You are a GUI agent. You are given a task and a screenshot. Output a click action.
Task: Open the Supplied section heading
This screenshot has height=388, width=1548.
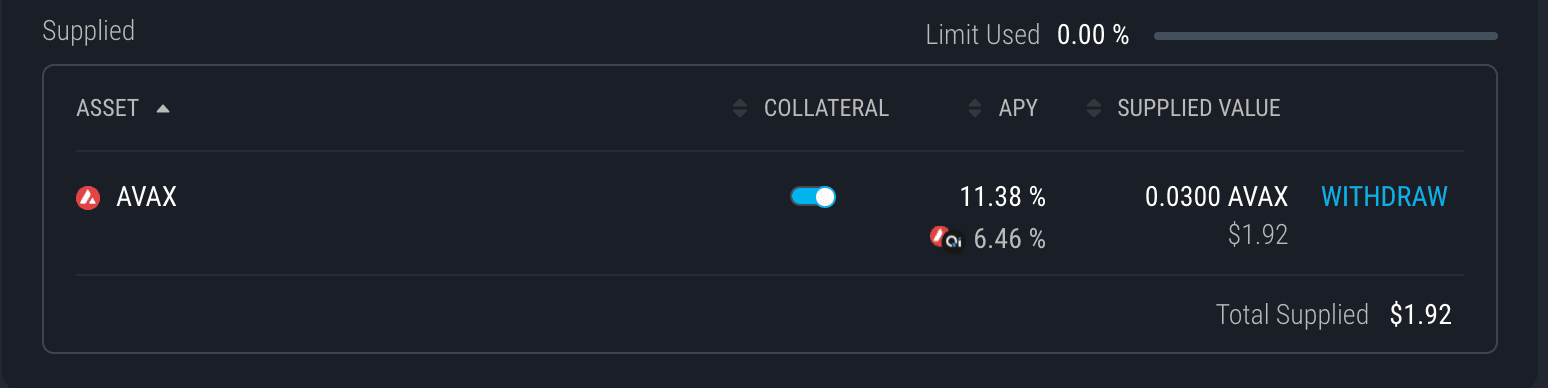88,31
